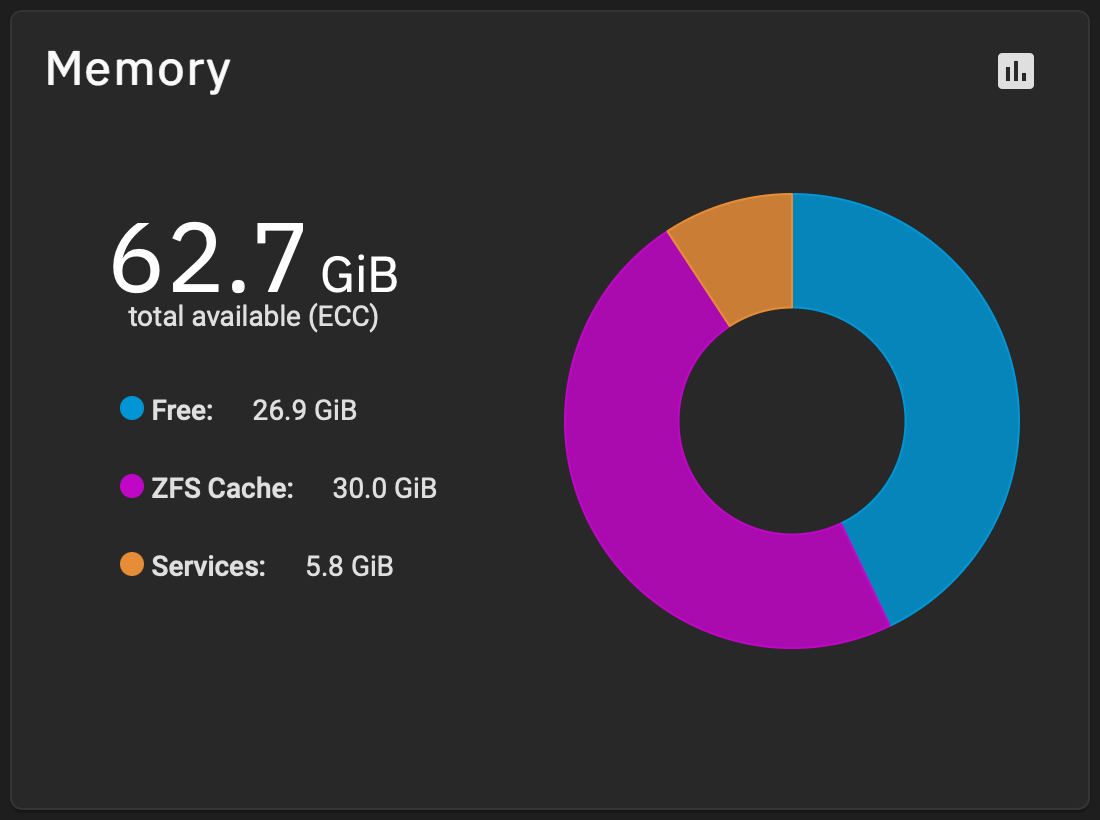1100x820 pixels.
Task: Click the purple ZFS Cache legend dot
Action: click(132, 487)
